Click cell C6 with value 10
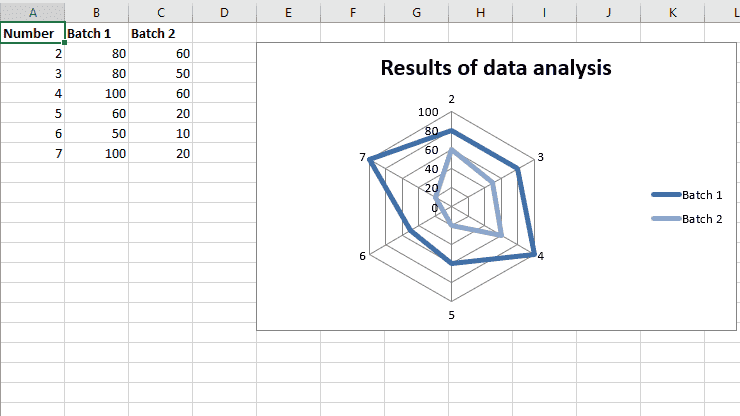This screenshot has width=740, height=416. [160, 133]
